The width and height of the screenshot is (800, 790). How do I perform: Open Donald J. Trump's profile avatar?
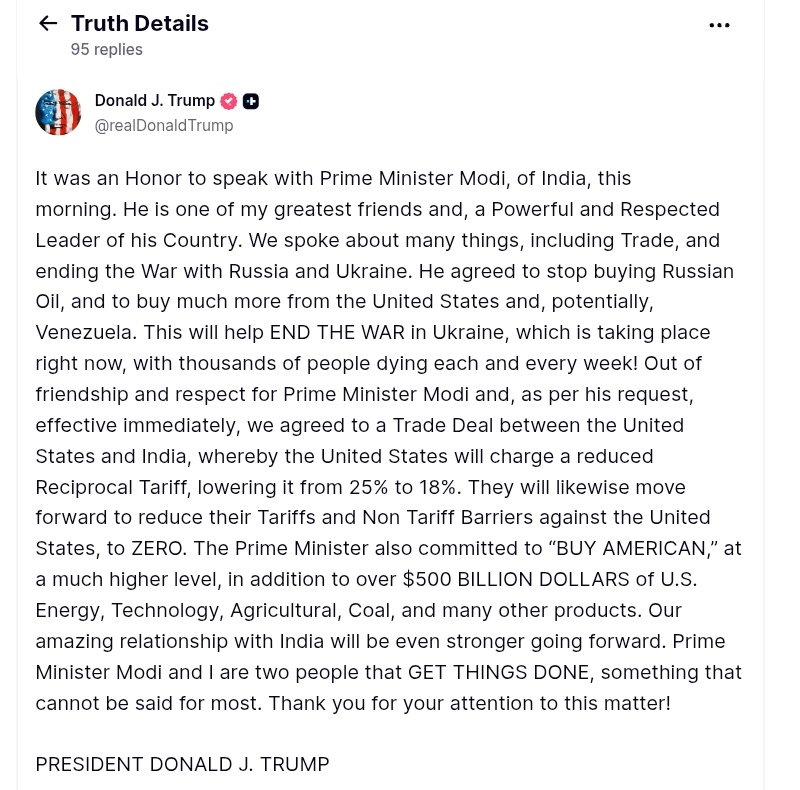click(x=57, y=112)
